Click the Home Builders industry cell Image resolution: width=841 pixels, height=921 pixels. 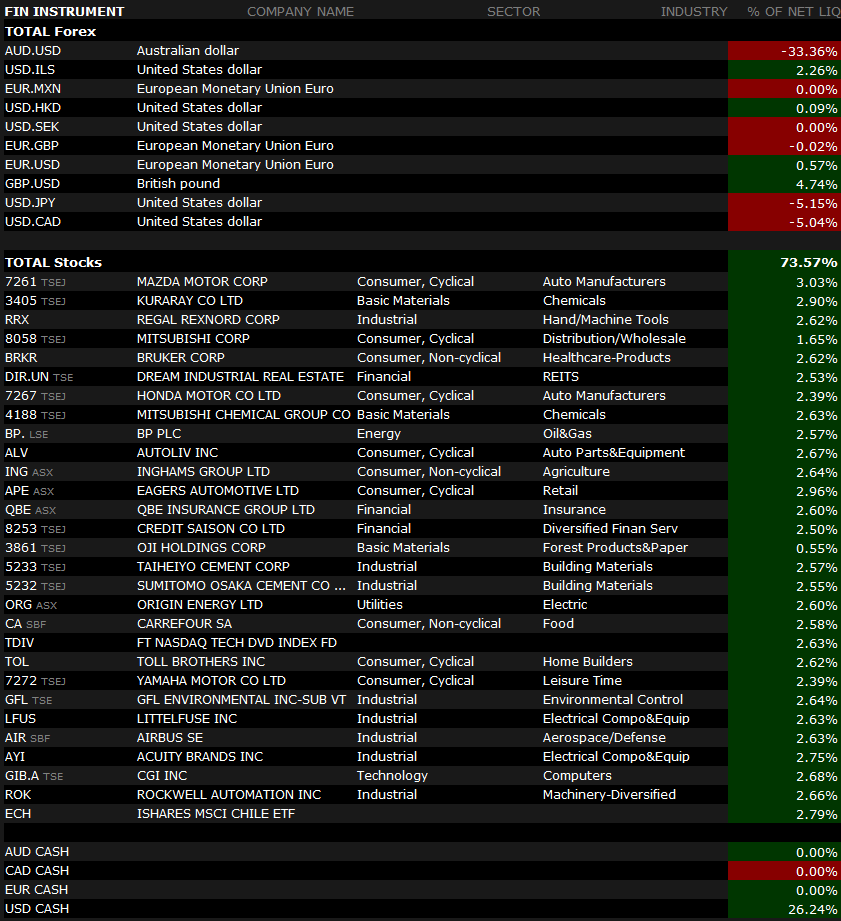click(588, 662)
